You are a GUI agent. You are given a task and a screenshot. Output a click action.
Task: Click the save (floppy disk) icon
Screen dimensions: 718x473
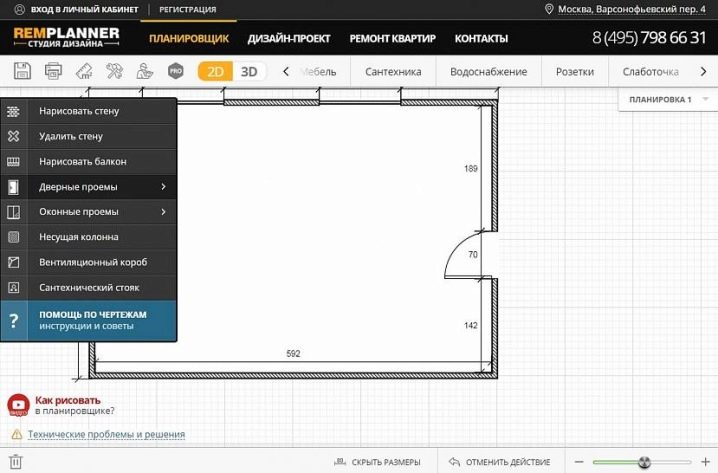[22, 72]
